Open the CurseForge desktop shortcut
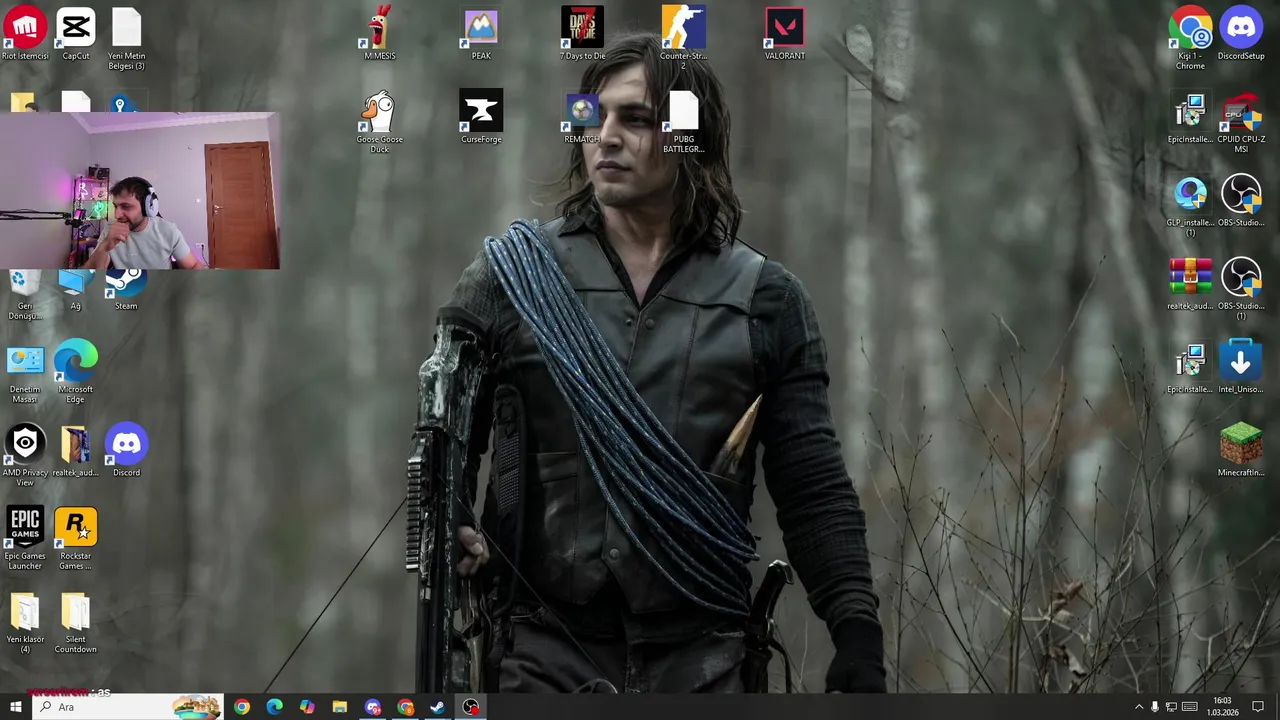Screen dimensions: 1280x720 coord(481,117)
